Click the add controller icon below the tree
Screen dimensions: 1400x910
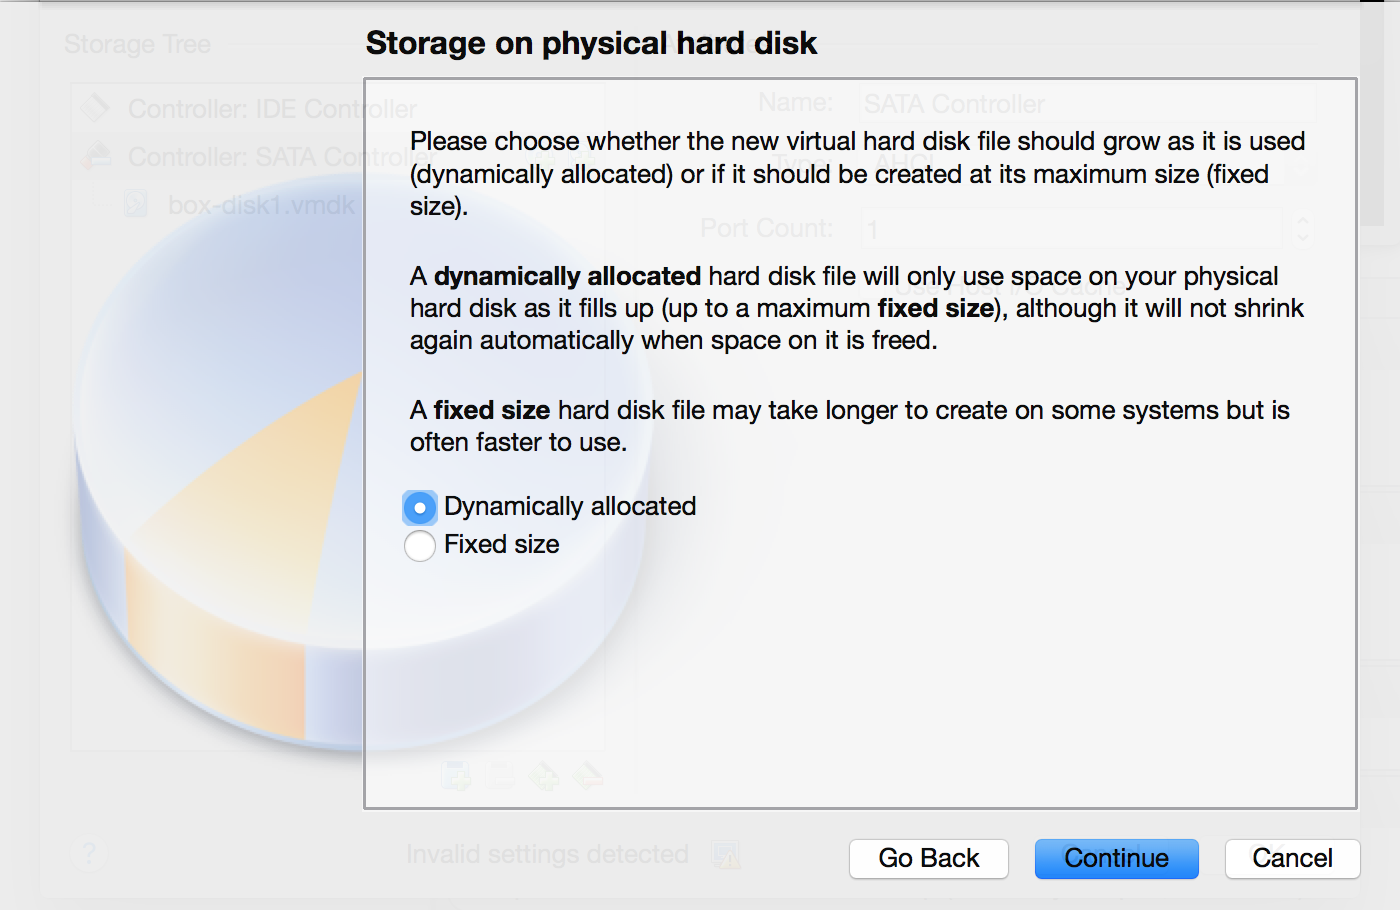click(457, 775)
